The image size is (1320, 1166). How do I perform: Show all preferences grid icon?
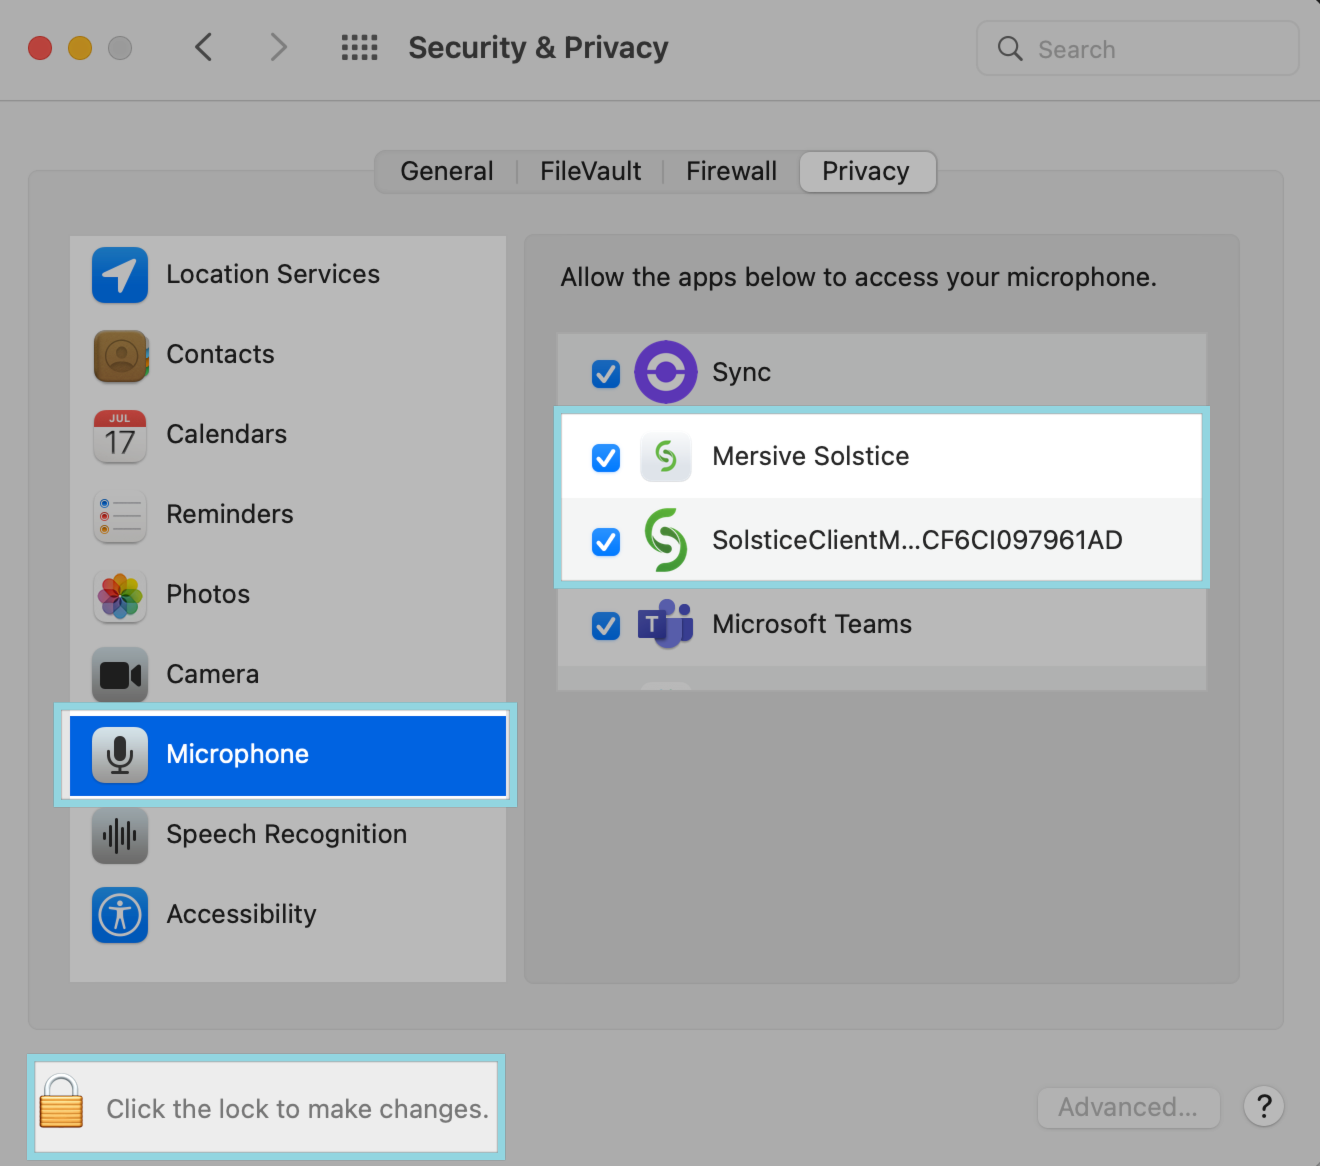tap(359, 48)
